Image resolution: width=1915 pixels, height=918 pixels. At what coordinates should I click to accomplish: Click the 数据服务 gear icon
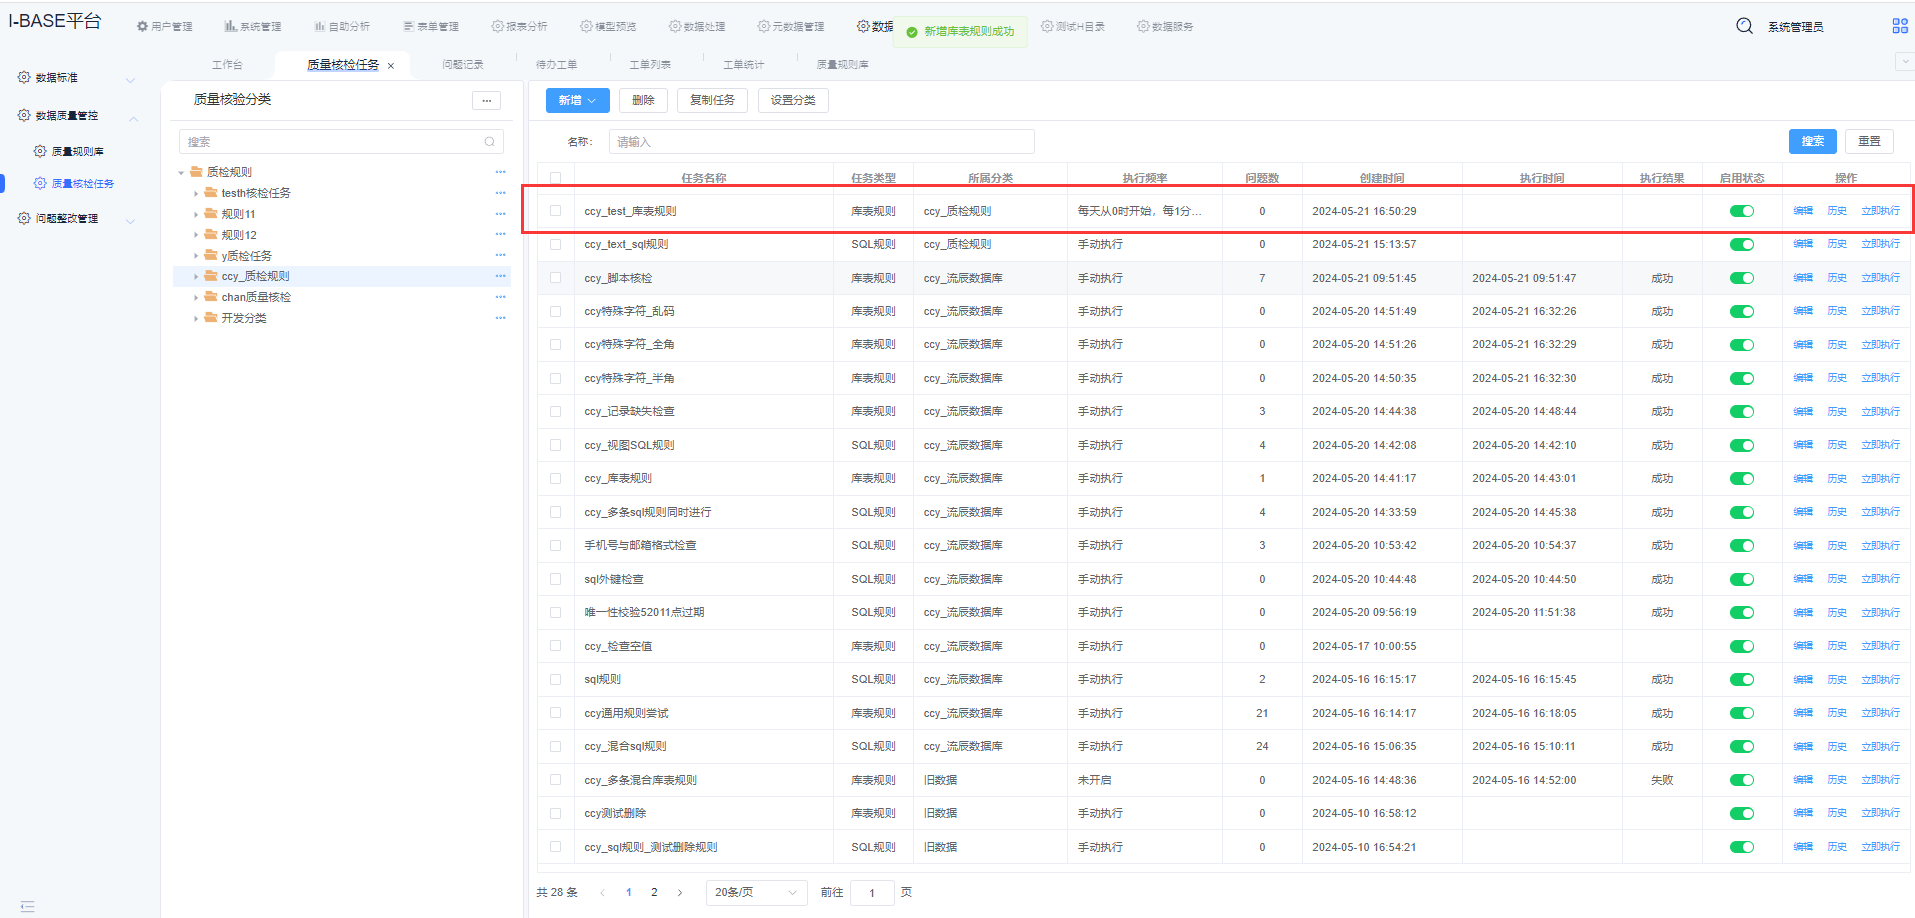tap(1143, 26)
